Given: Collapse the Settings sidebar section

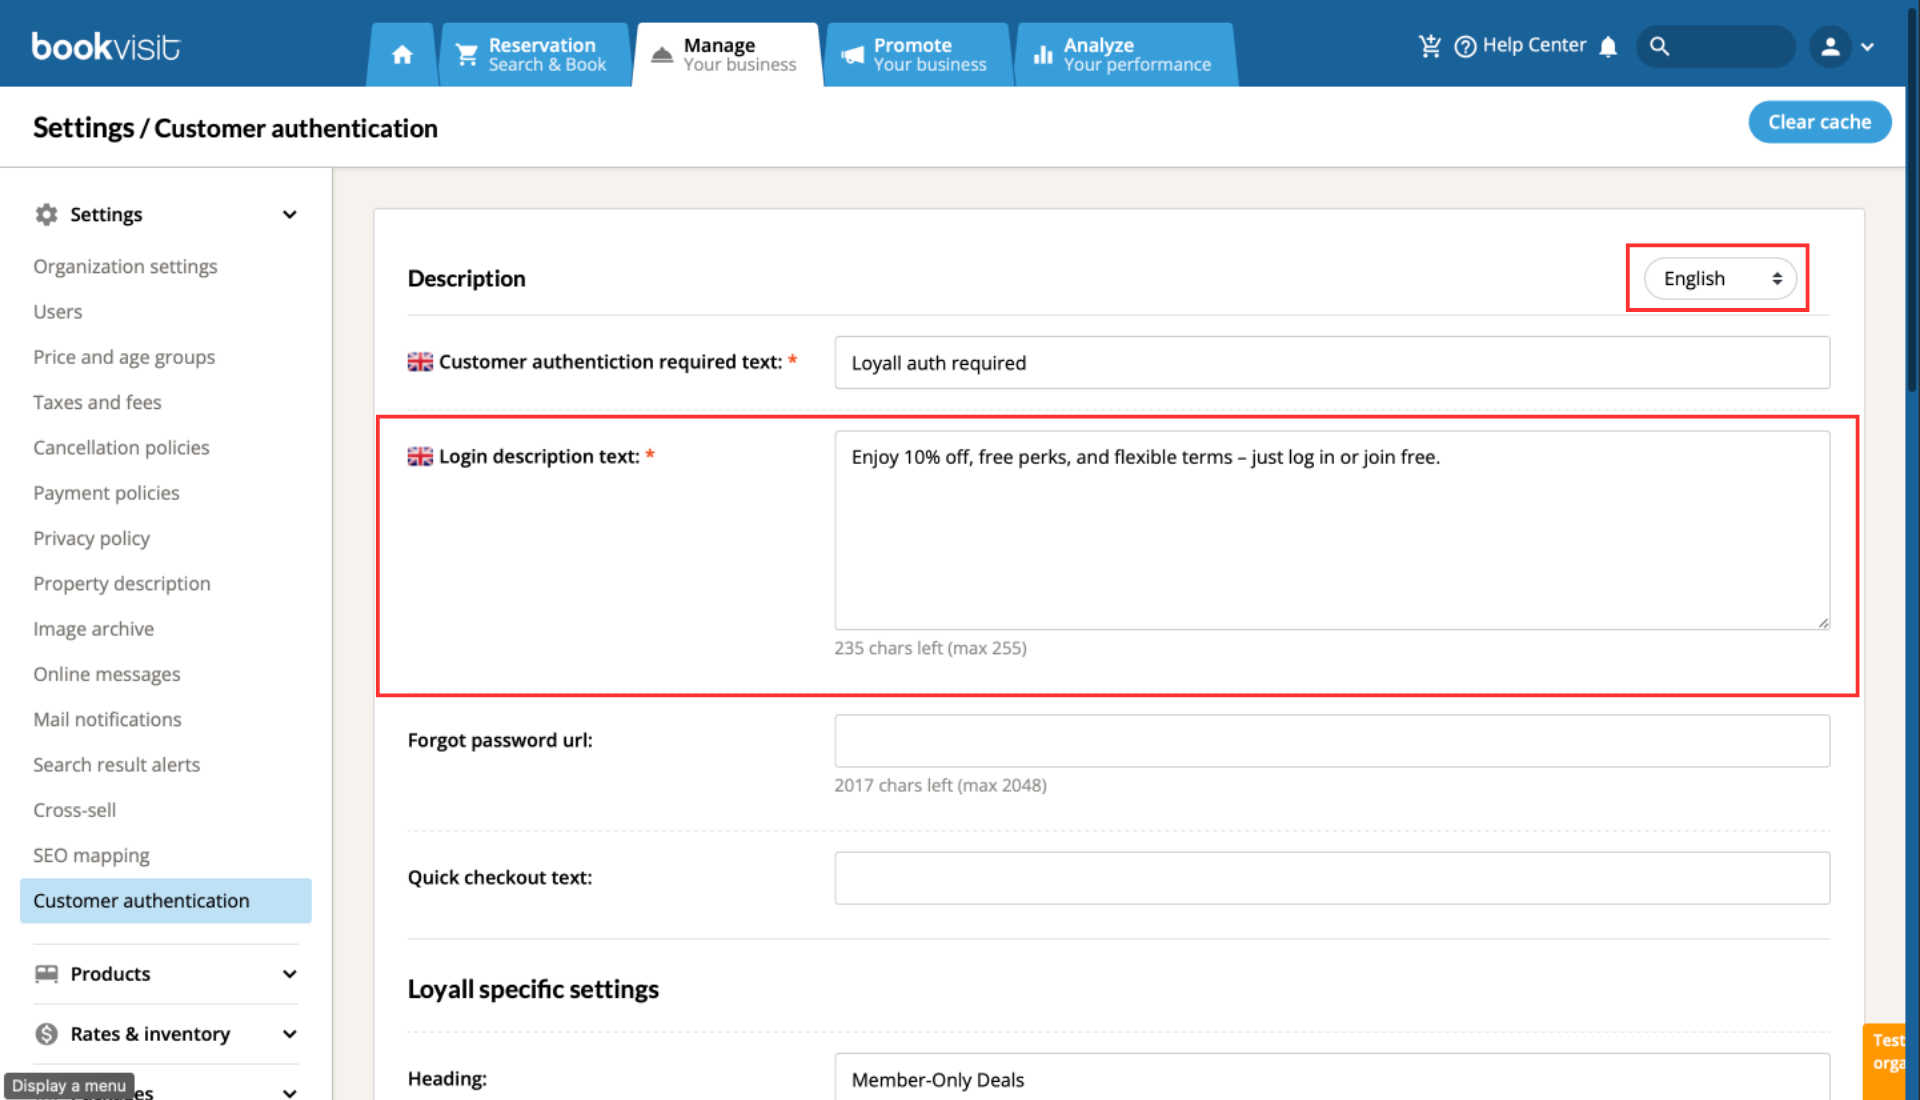Looking at the screenshot, I should [x=289, y=215].
